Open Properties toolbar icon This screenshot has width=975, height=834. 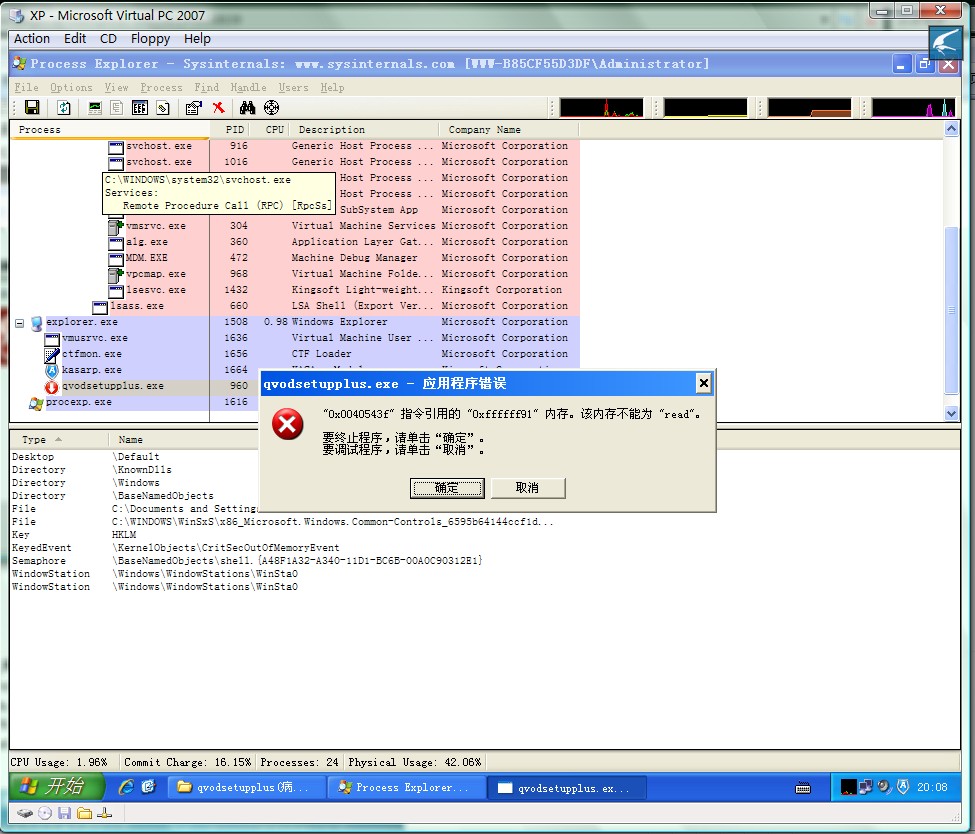pyautogui.click(x=193, y=108)
